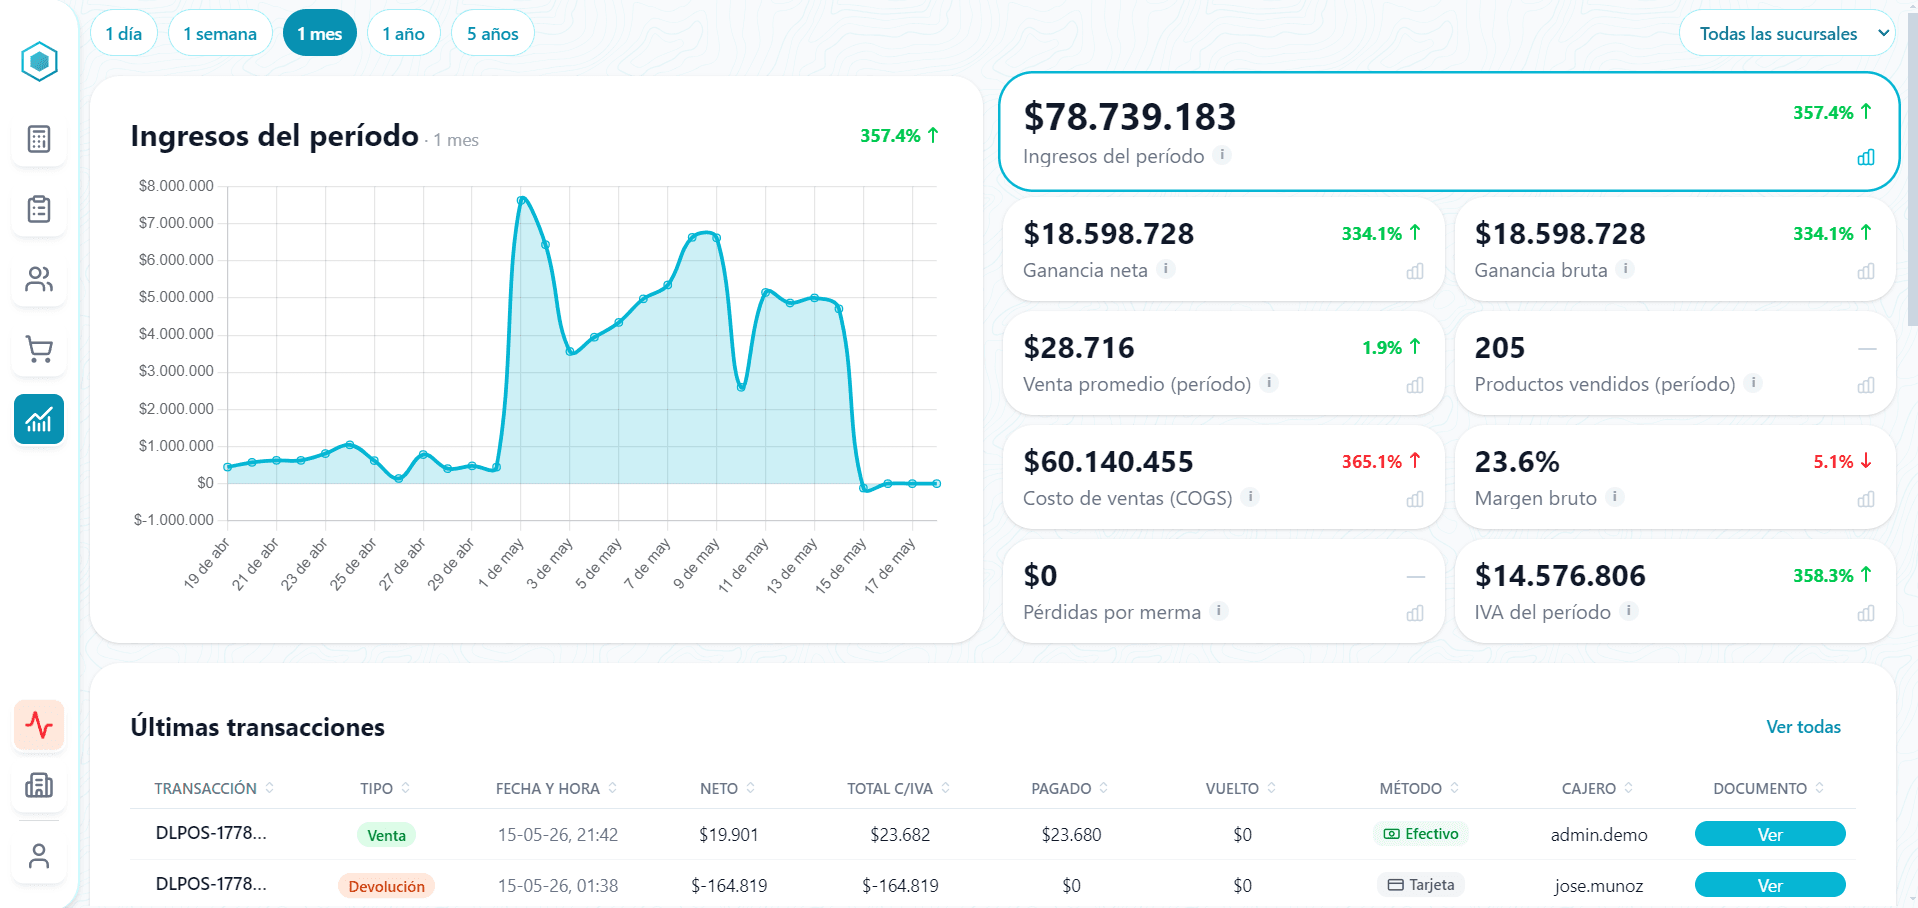Image resolution: width=1918 pixels, height=908 pixels.
Task: Open the user profile sidebar icon
Action: tap(39, 856)
